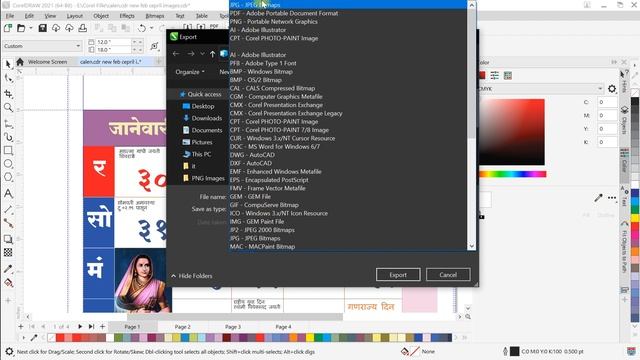Screen dimensions: 640x360
Task: Click the K value input field
Action: [607, 142]
